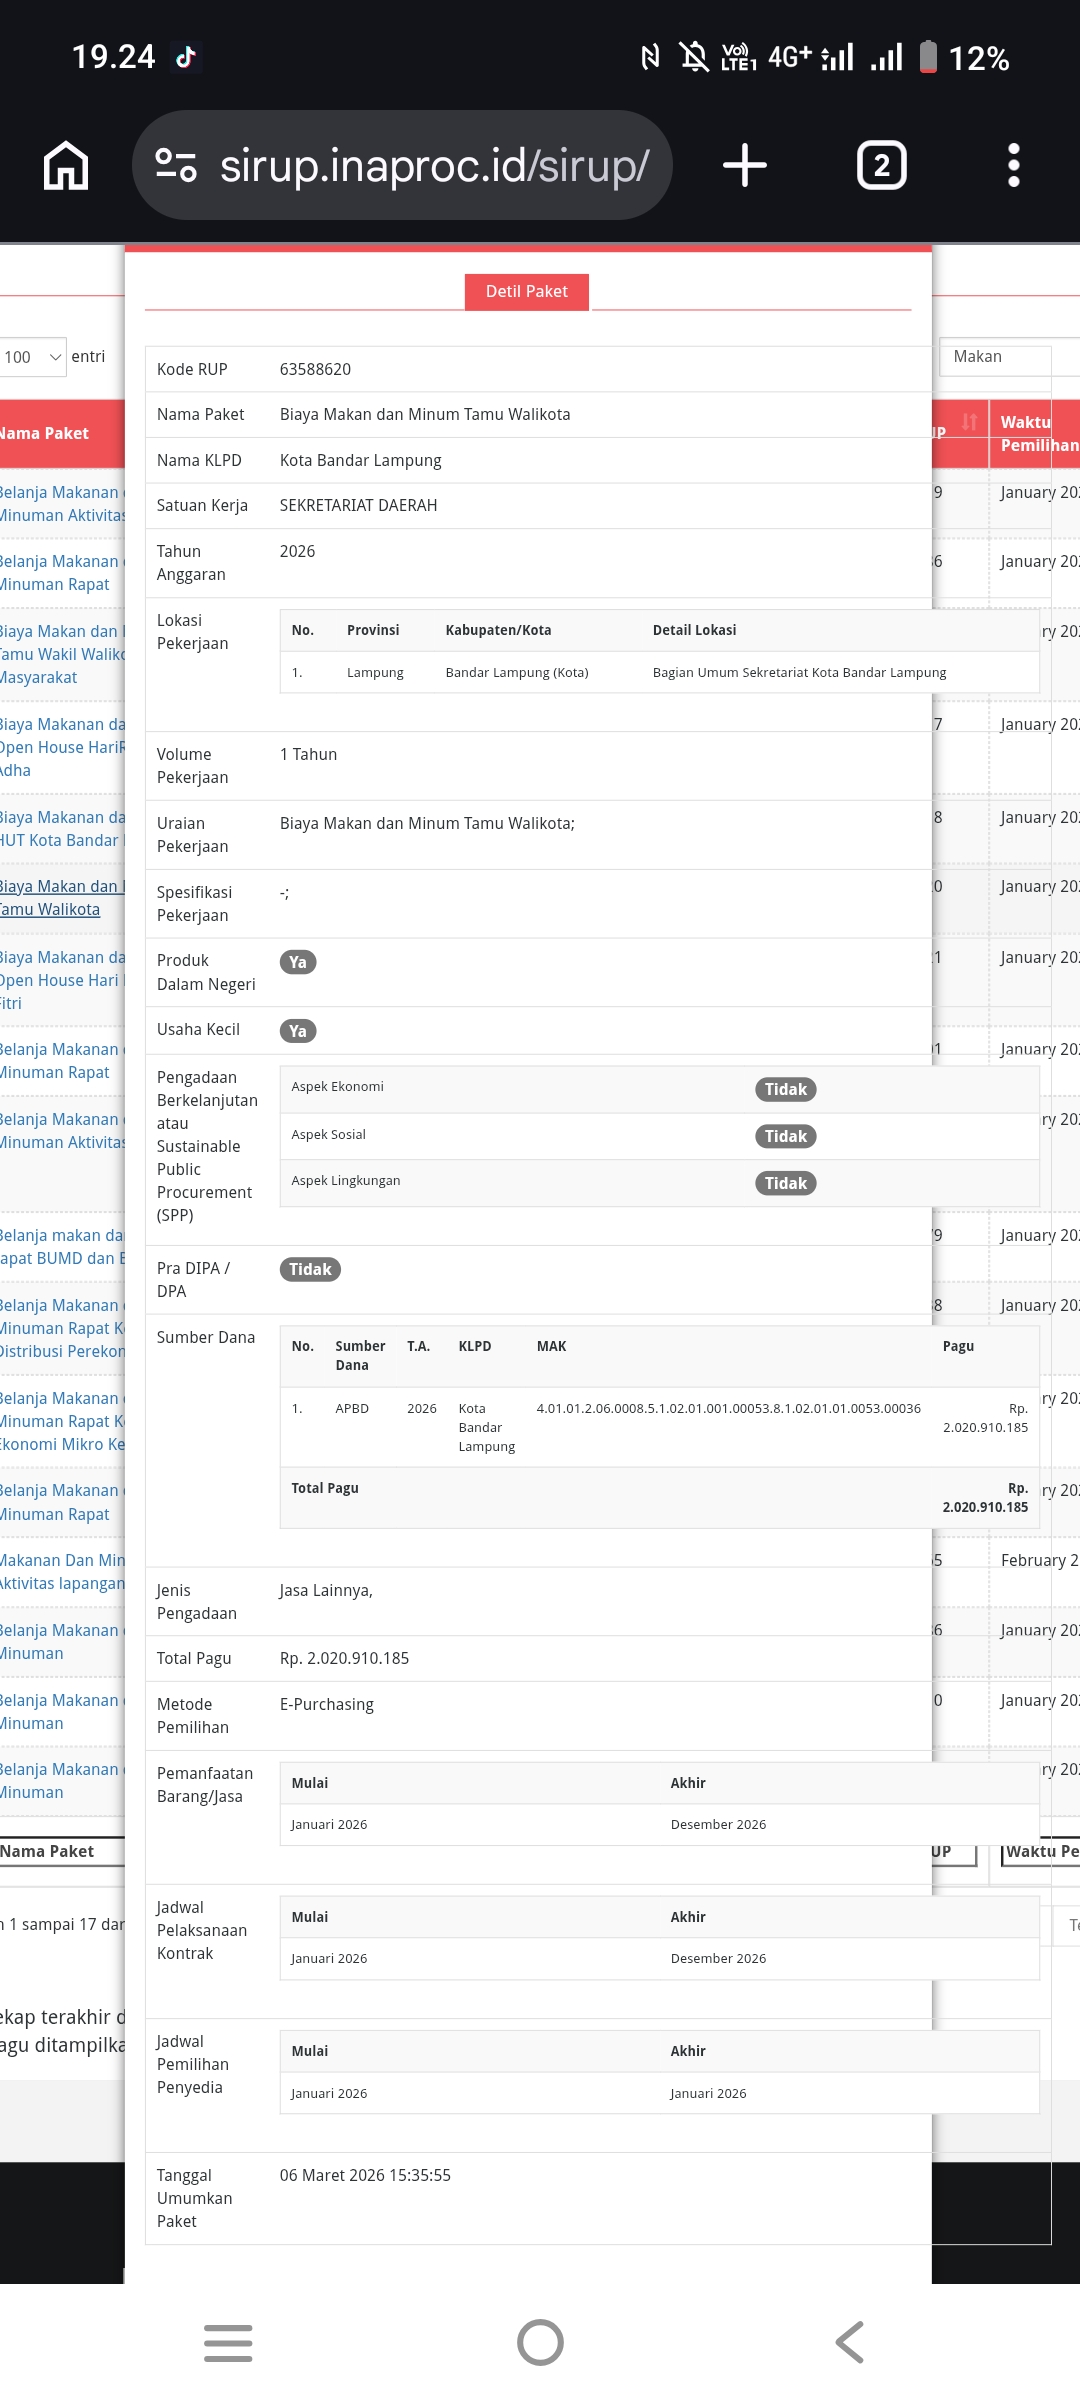Open a new tab with plus icon

tap(745, 165)
